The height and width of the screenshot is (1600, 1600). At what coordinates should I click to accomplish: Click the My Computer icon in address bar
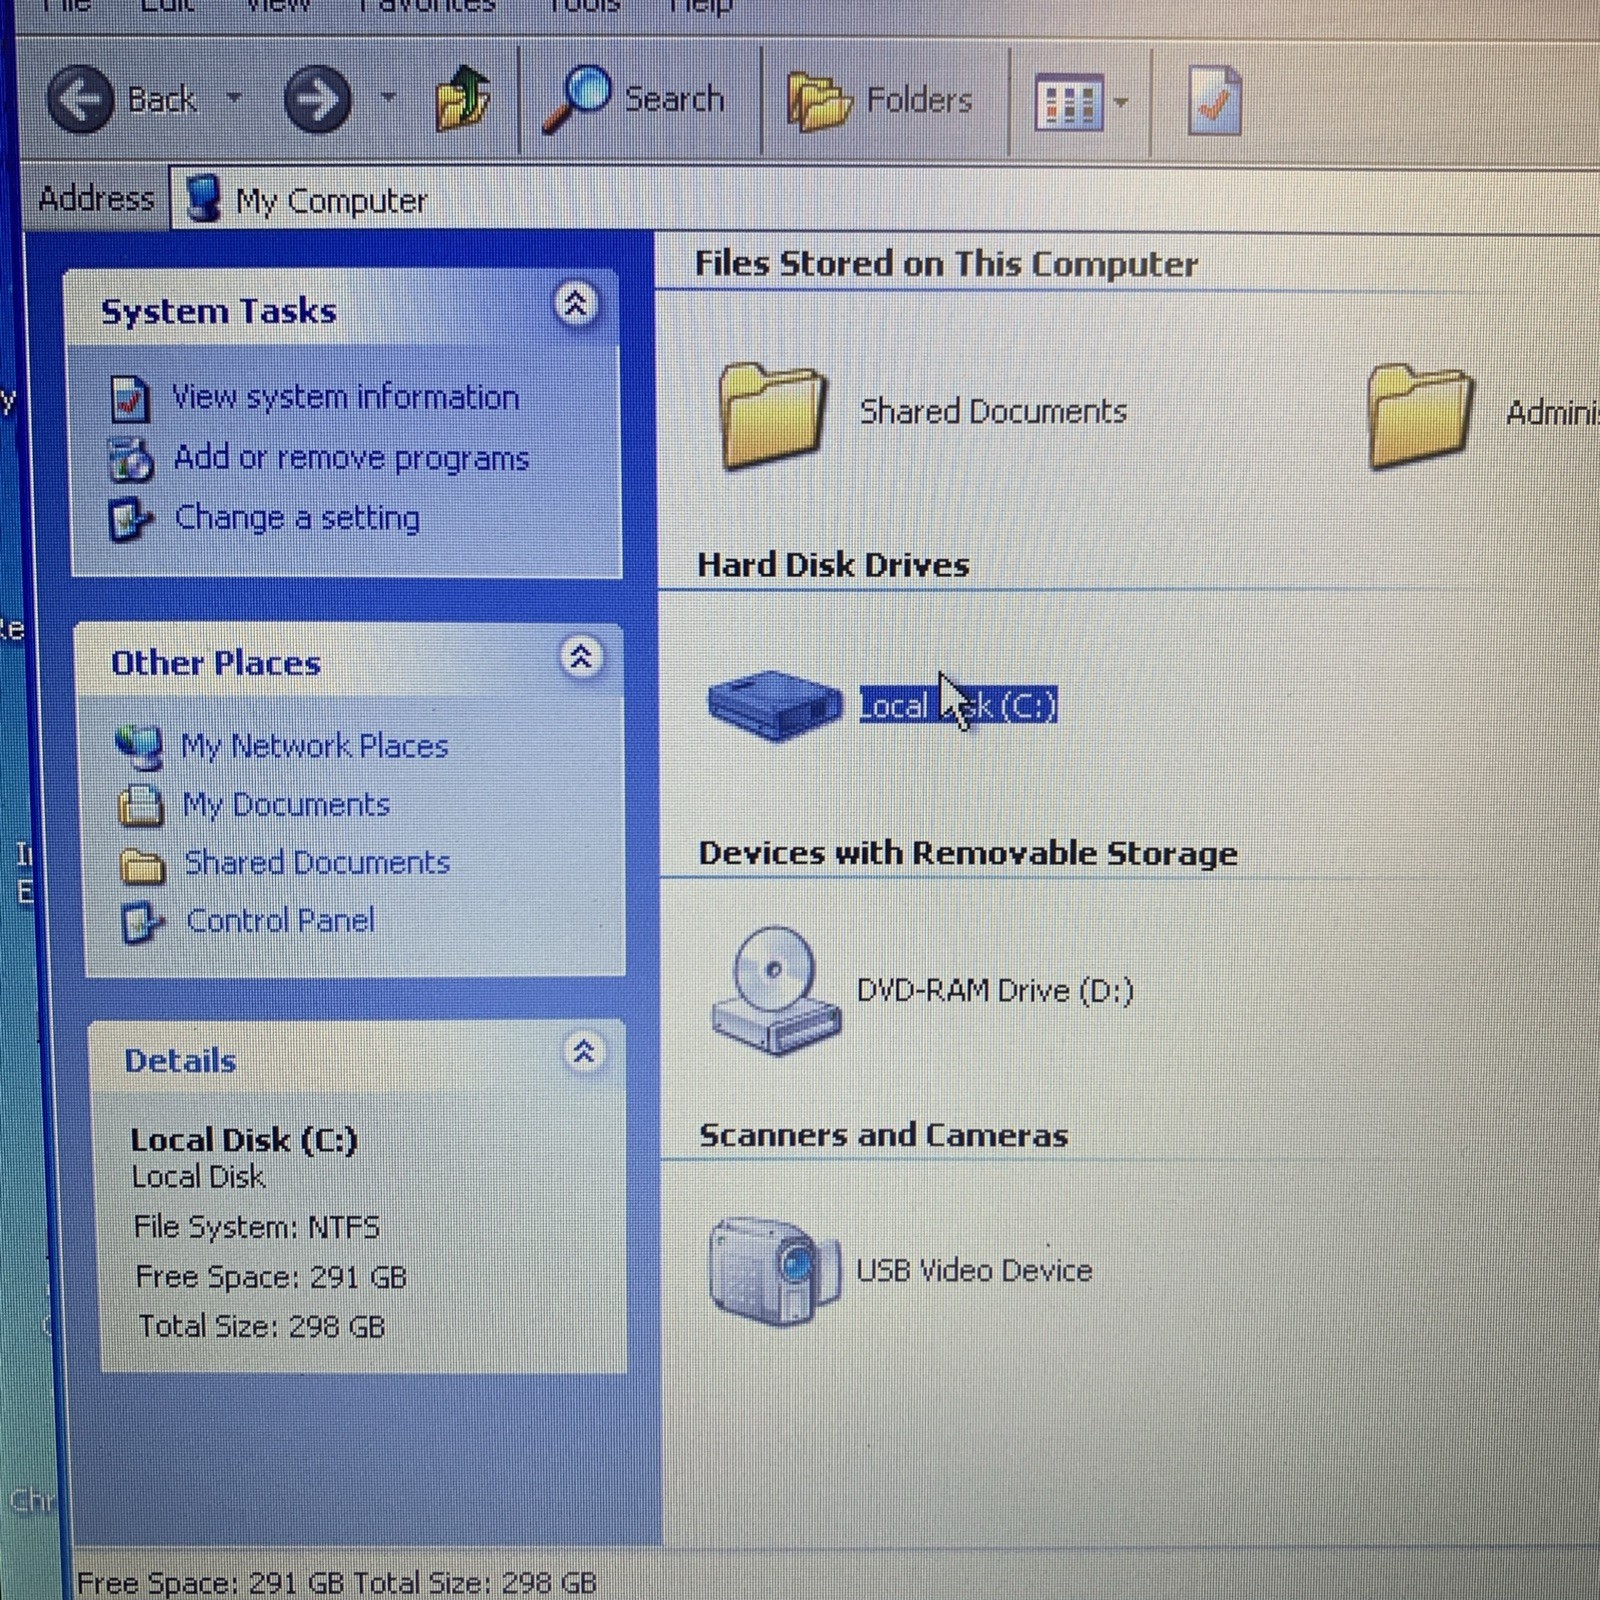204,198
